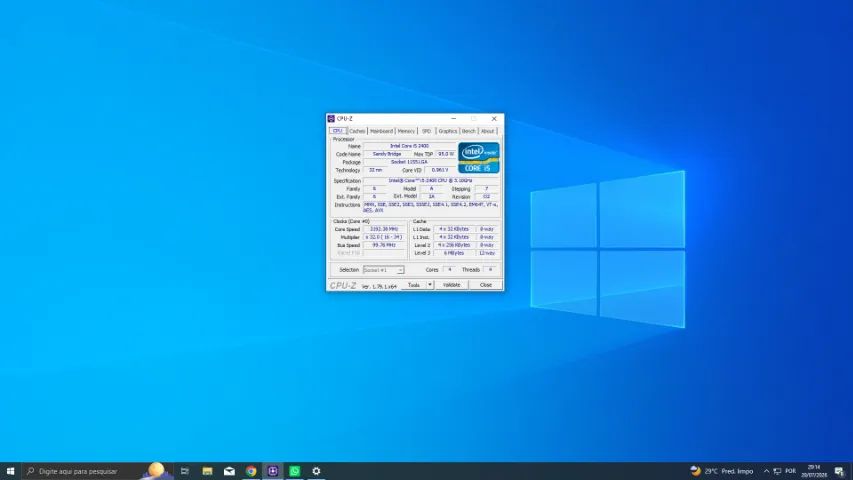853x480 pixels.
Task: Click the Technology value 32 nm
Action: pyautogui.click(x=375, y=170)
